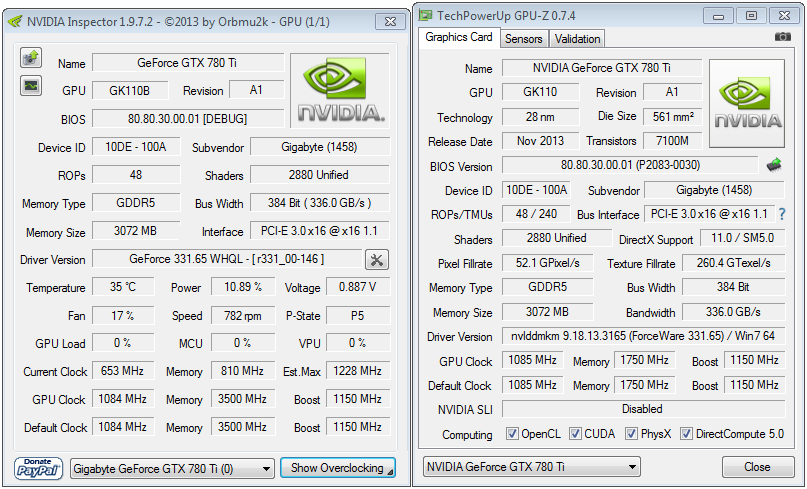Toggle the PhysX checkbox

(632, 434)
